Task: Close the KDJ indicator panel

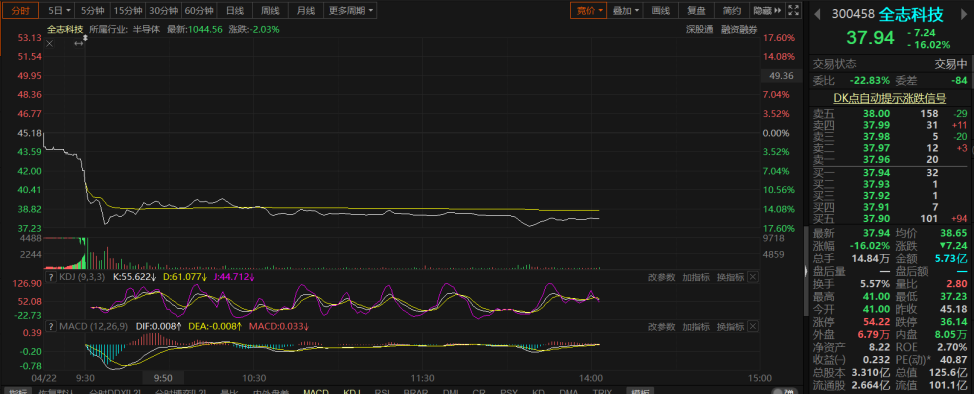Action: (753, 277)
